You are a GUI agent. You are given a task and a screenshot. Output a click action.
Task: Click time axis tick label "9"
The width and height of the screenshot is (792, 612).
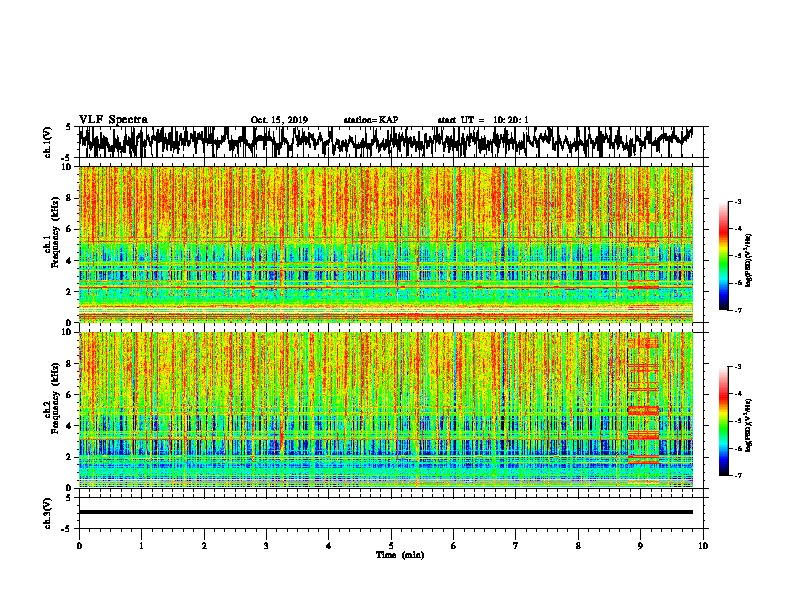point(640,546)
